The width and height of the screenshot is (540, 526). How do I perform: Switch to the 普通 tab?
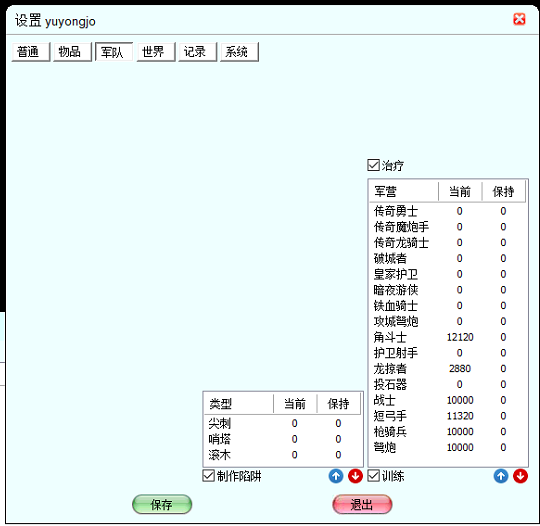[31, 52]
